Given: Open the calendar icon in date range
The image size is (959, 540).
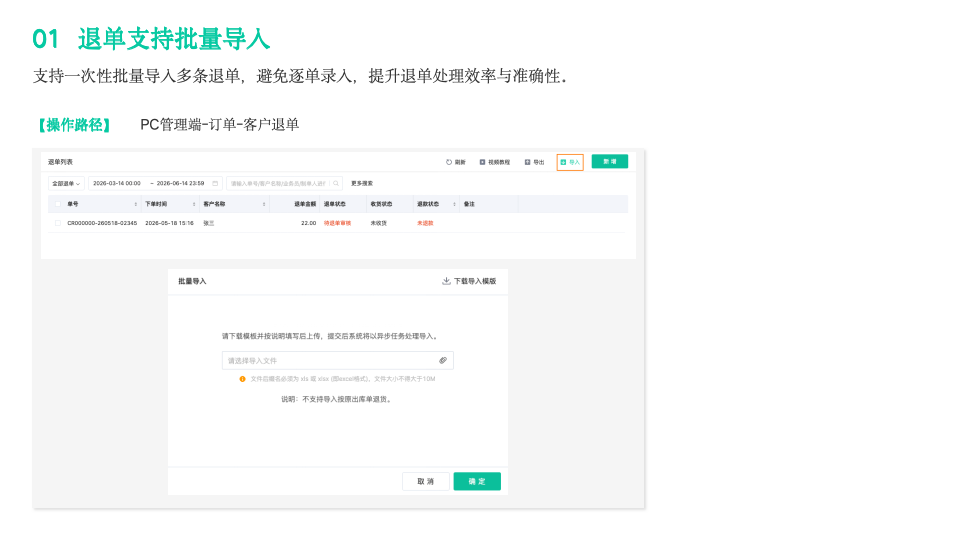Looking at the screenshot, I should tap(215, 183).
